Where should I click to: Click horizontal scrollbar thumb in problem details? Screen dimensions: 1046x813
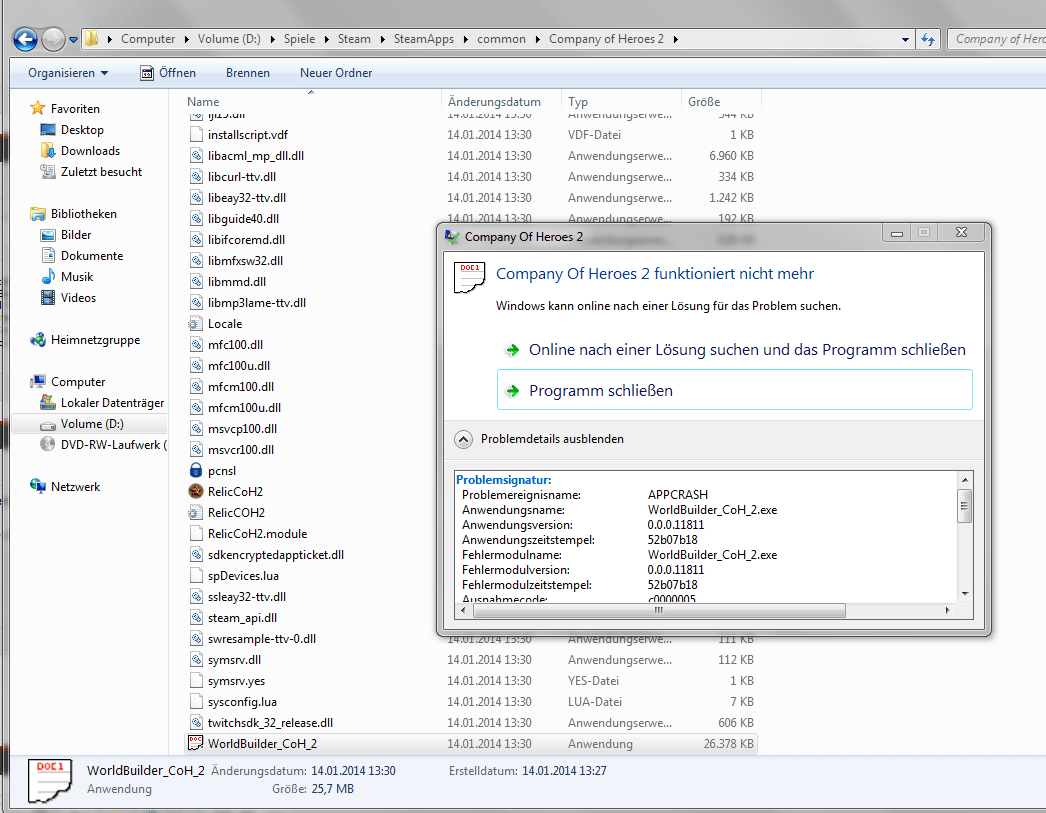(x=658, y=610)
